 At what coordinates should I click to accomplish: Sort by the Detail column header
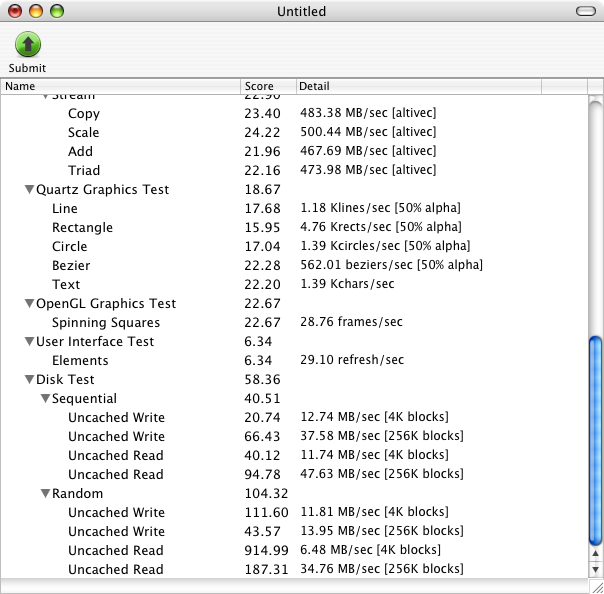click(419, 86)
